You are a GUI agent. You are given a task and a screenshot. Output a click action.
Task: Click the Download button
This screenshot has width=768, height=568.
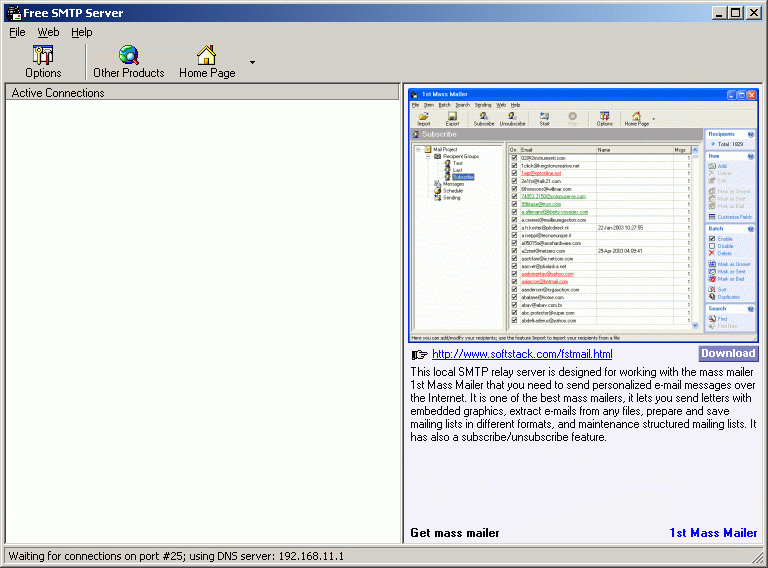pos(728,353)
